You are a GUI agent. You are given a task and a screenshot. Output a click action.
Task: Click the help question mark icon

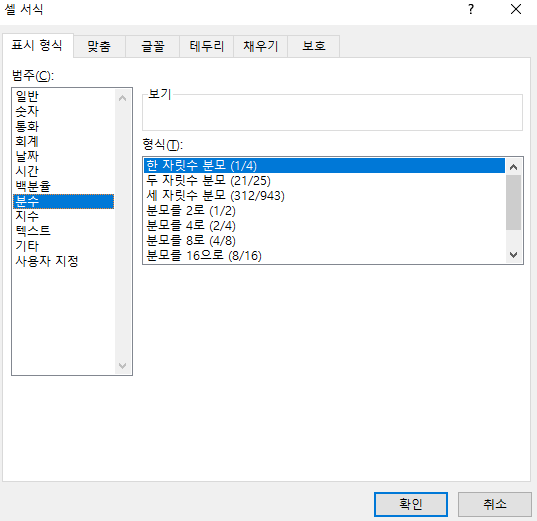pyautogui.click(x=471, y=9)
